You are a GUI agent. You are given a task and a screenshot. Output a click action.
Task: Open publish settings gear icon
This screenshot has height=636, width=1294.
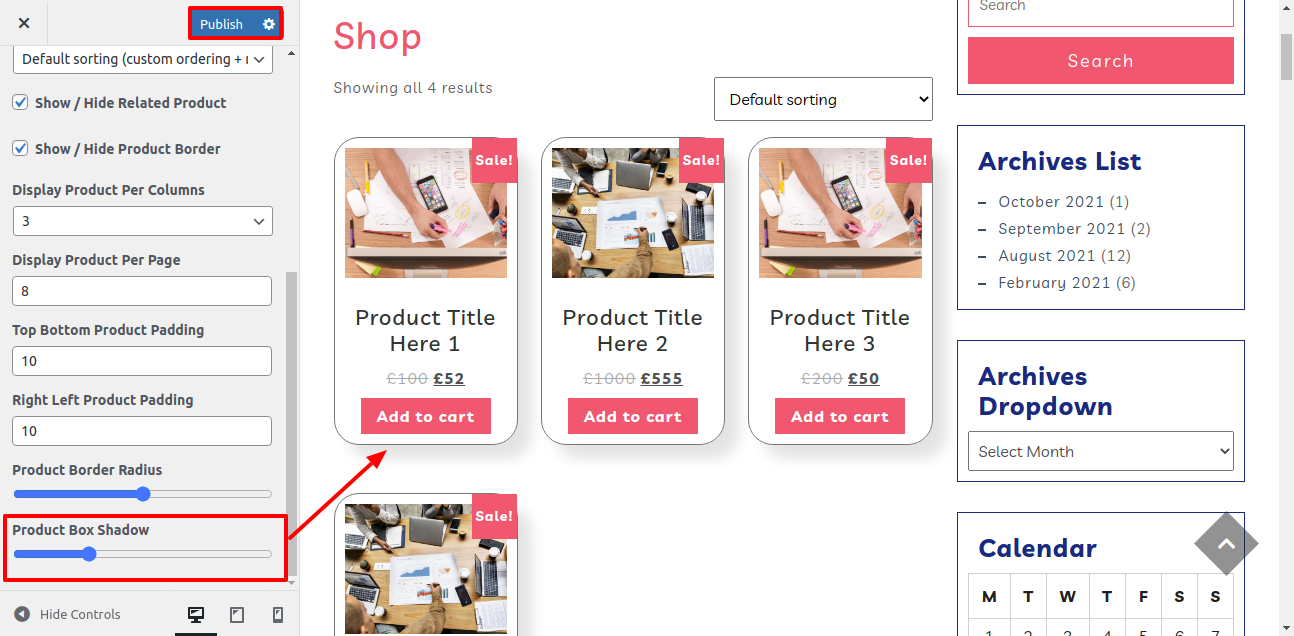(x=269, y=24)
